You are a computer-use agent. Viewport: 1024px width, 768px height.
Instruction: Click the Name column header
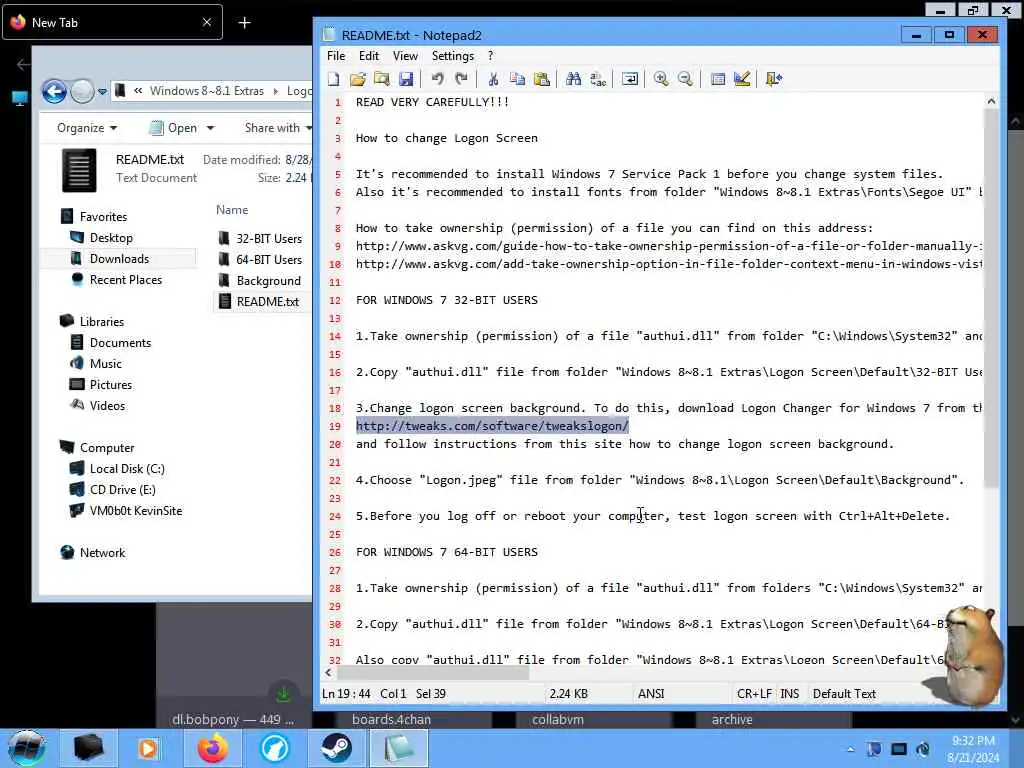tap(232, 210)
